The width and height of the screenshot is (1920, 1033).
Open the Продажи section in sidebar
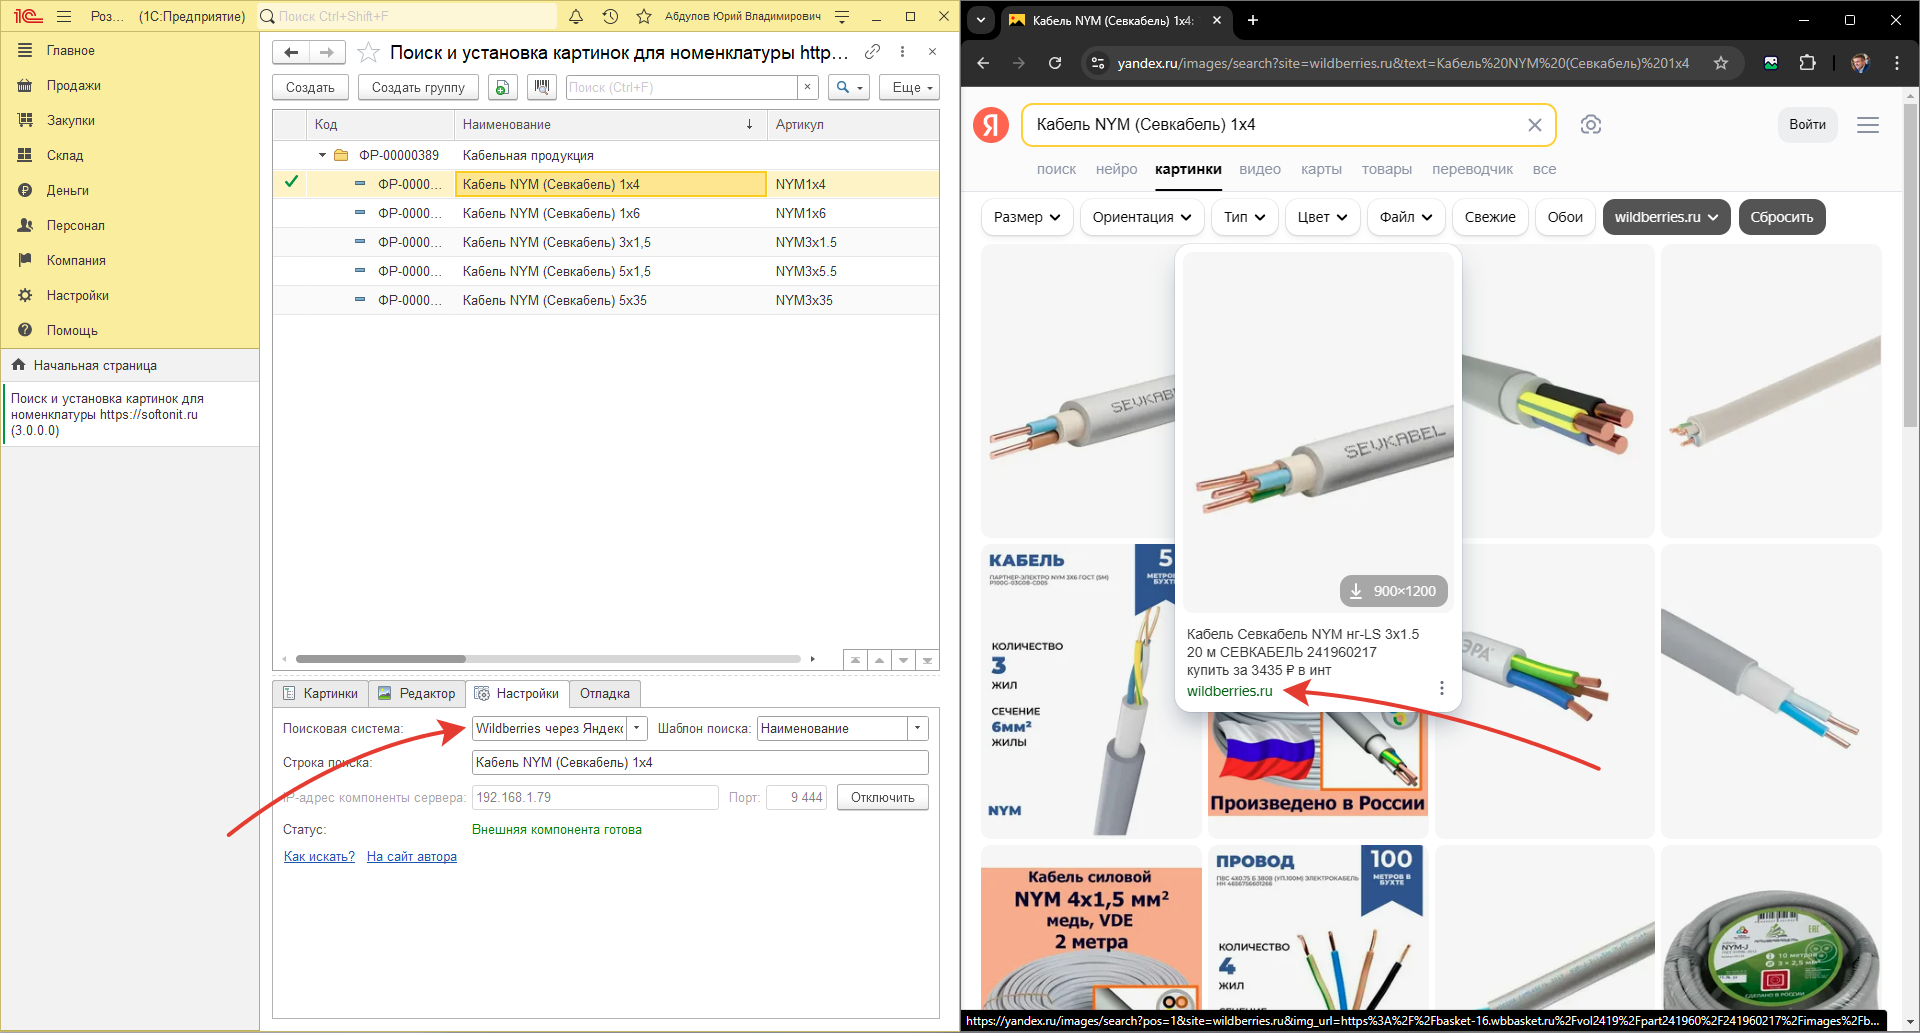tap(73, 86)
